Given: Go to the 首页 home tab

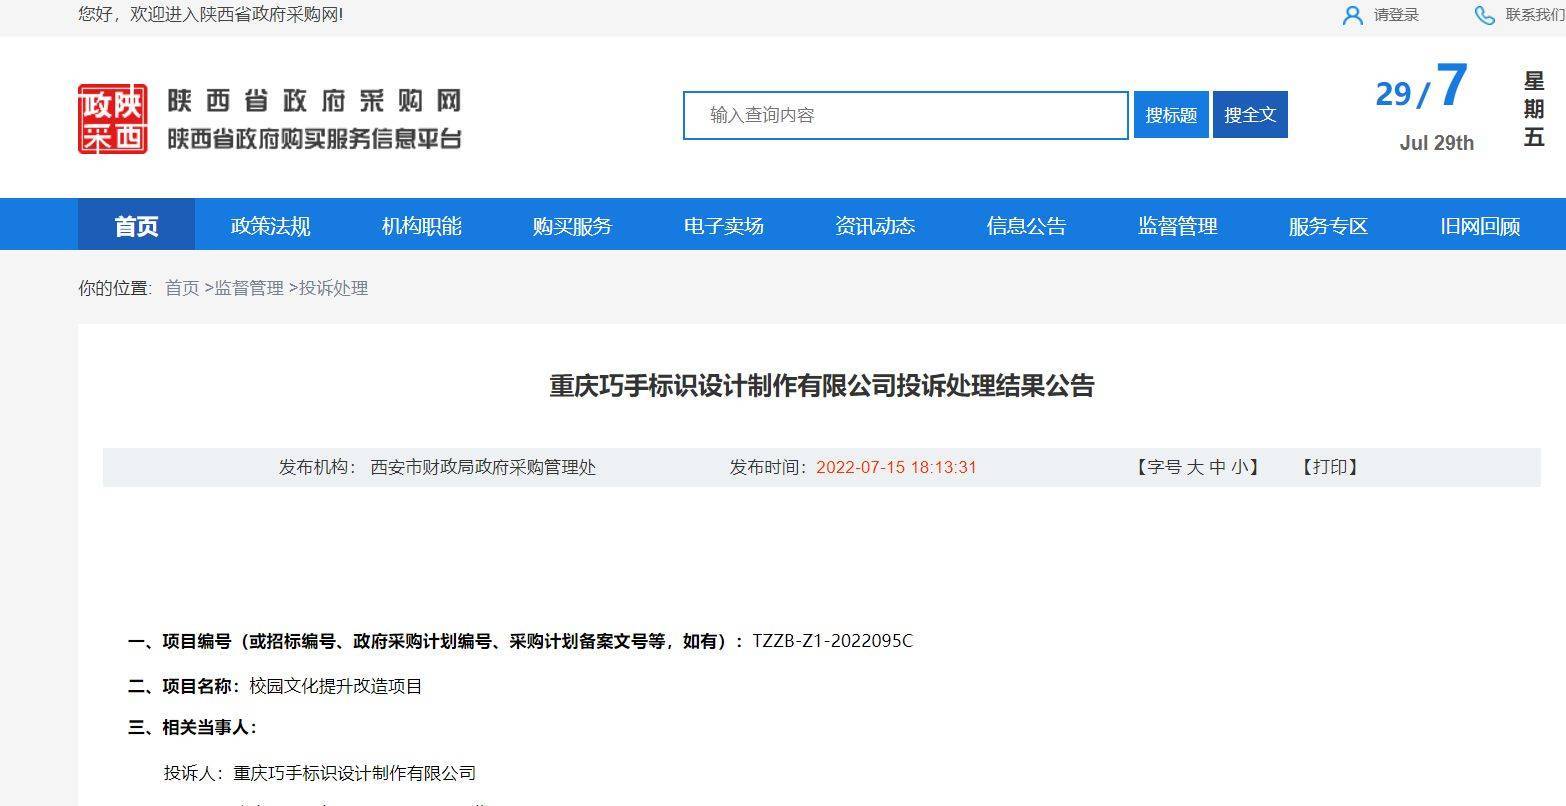Looking at the screenshot, I should click(136, 226).
